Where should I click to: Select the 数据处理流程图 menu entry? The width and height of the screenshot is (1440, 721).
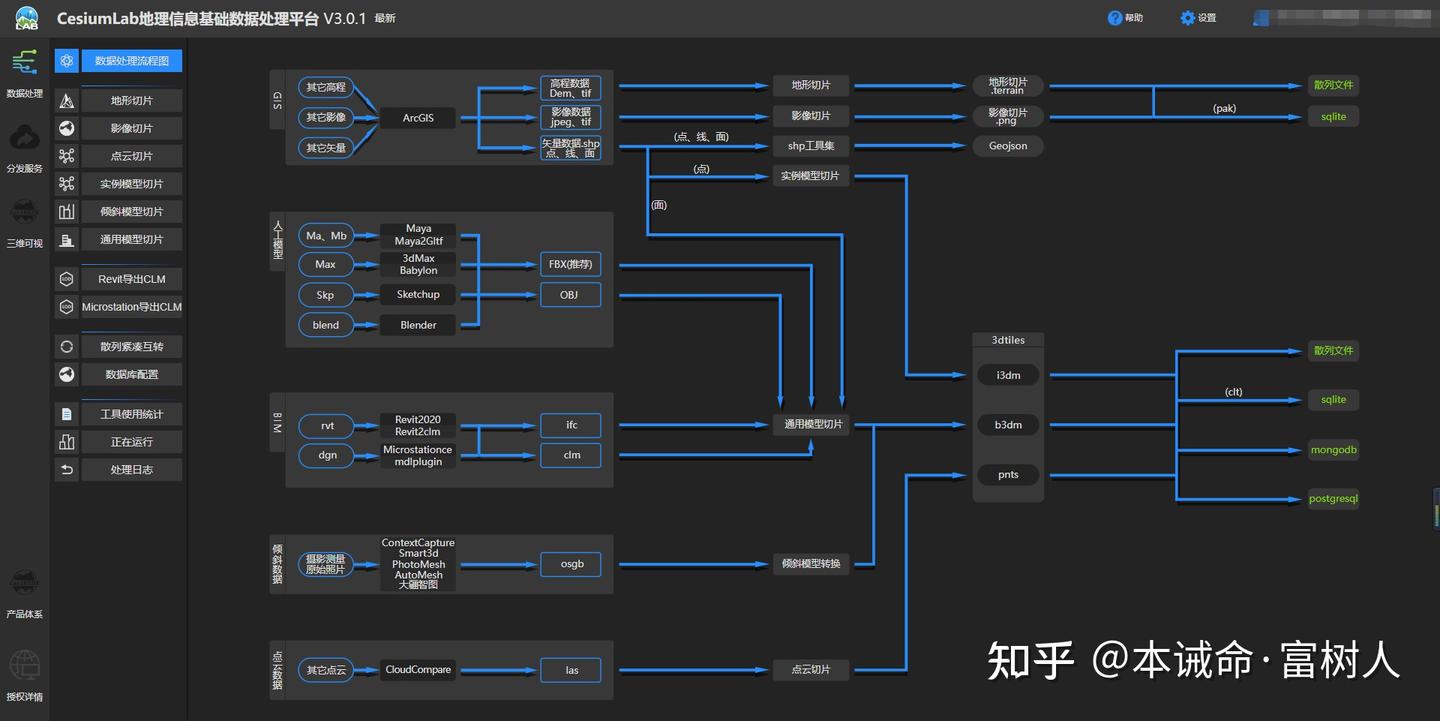tap(132, 61)
